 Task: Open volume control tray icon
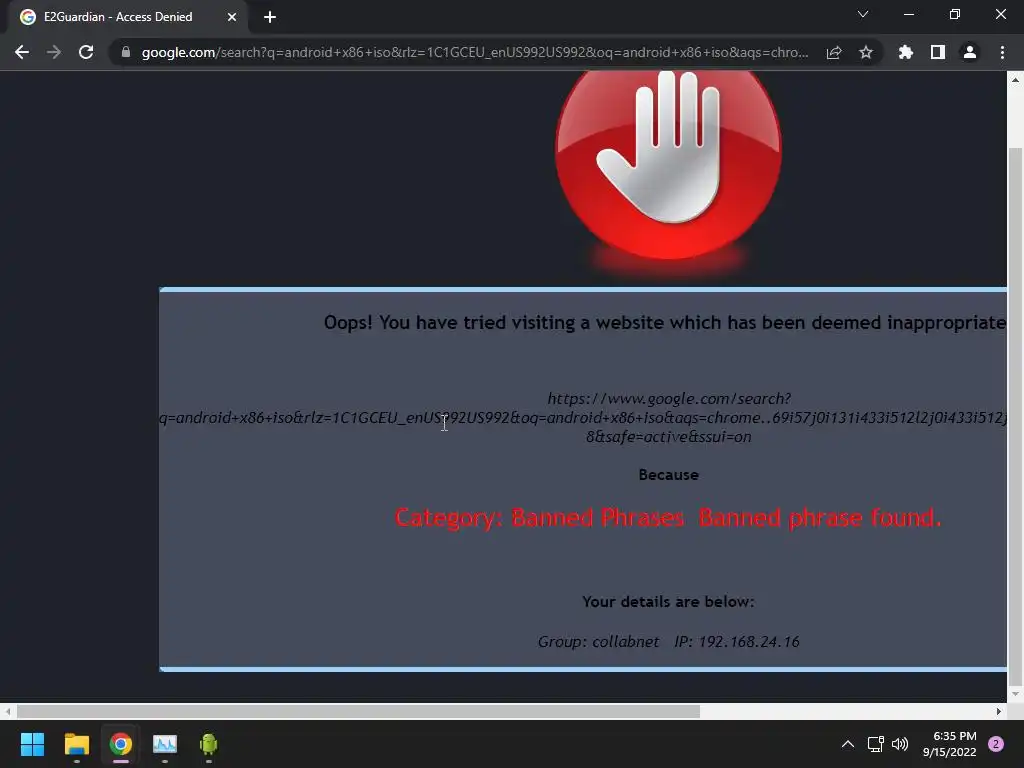pos(900,744)
